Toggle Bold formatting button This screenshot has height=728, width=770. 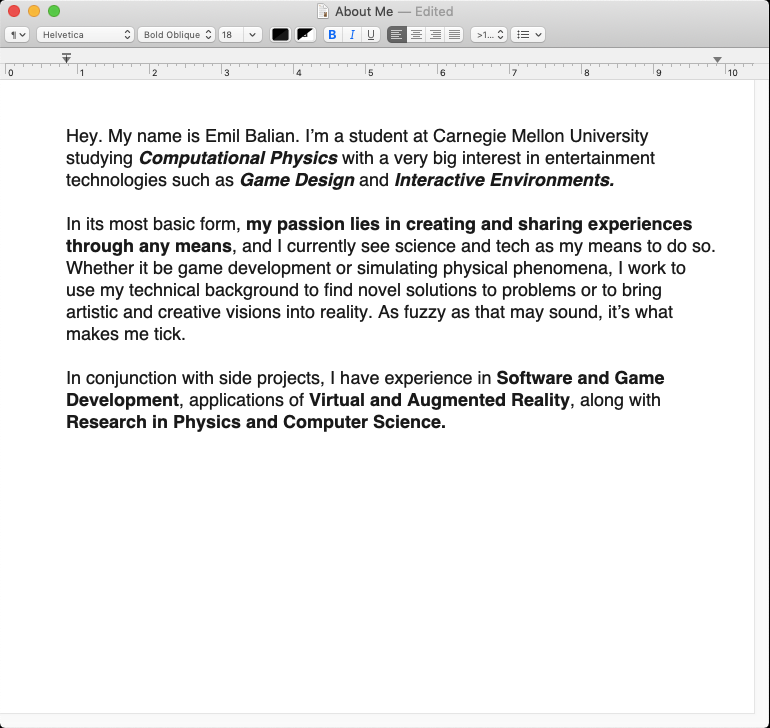click(x=332, y=34)
